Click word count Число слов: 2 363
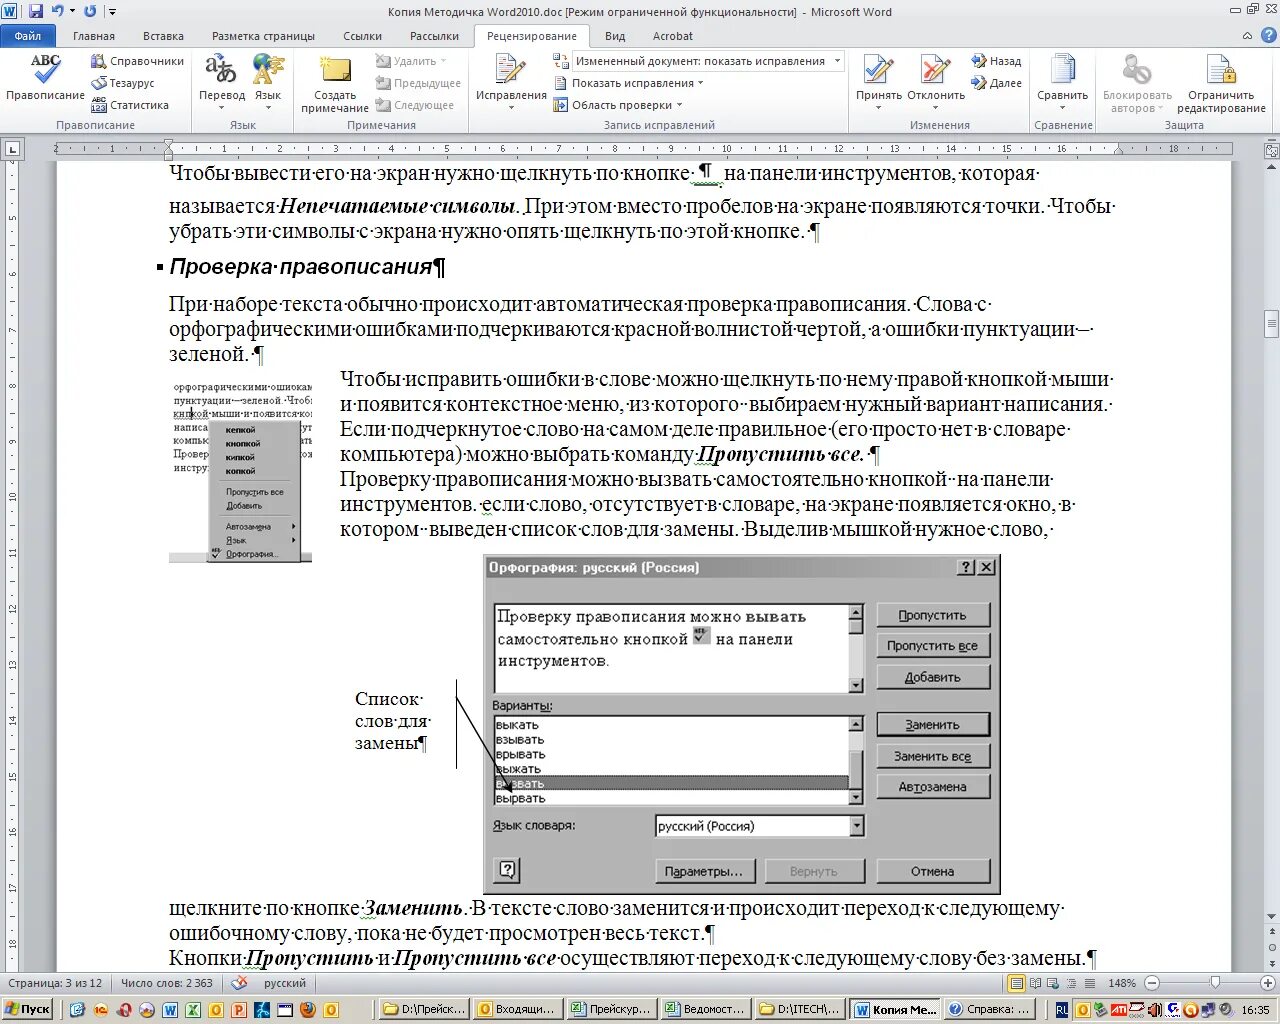 point(167,983)
